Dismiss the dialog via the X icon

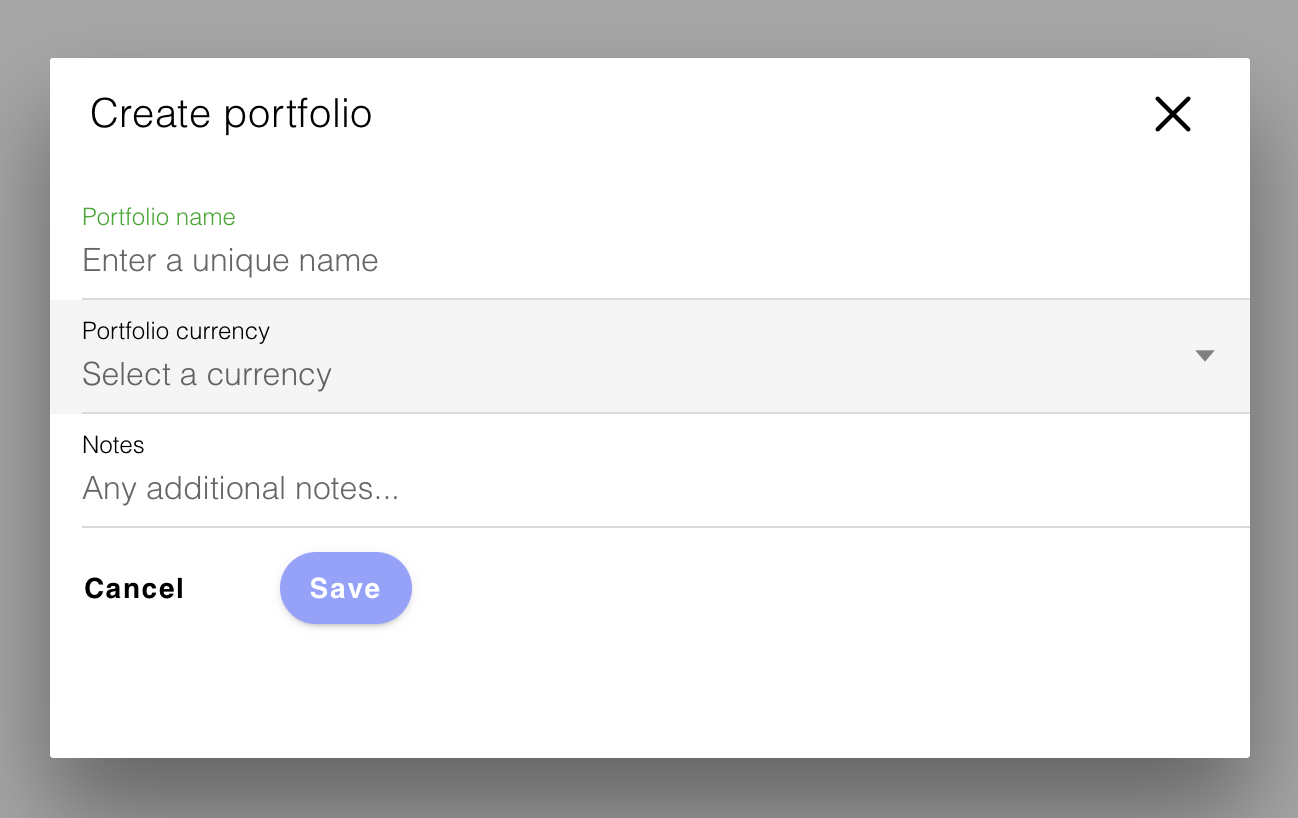[1172, 114]
